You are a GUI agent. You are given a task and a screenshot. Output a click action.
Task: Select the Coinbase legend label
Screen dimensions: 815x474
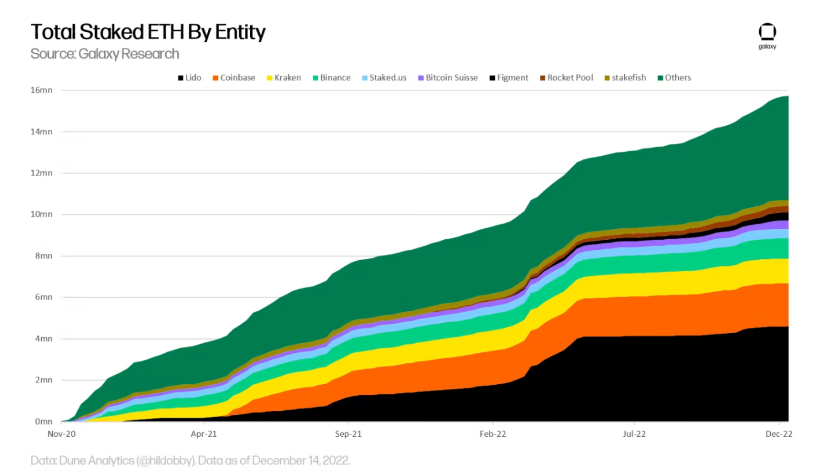coord(238,77)
